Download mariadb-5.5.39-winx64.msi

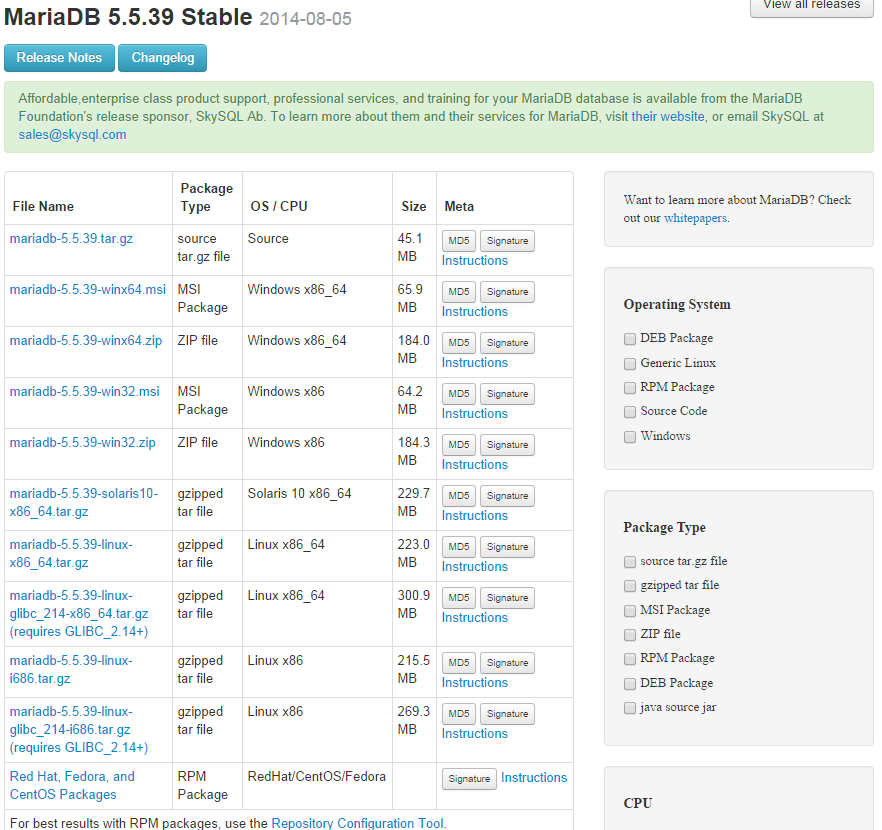click(88, 290)
